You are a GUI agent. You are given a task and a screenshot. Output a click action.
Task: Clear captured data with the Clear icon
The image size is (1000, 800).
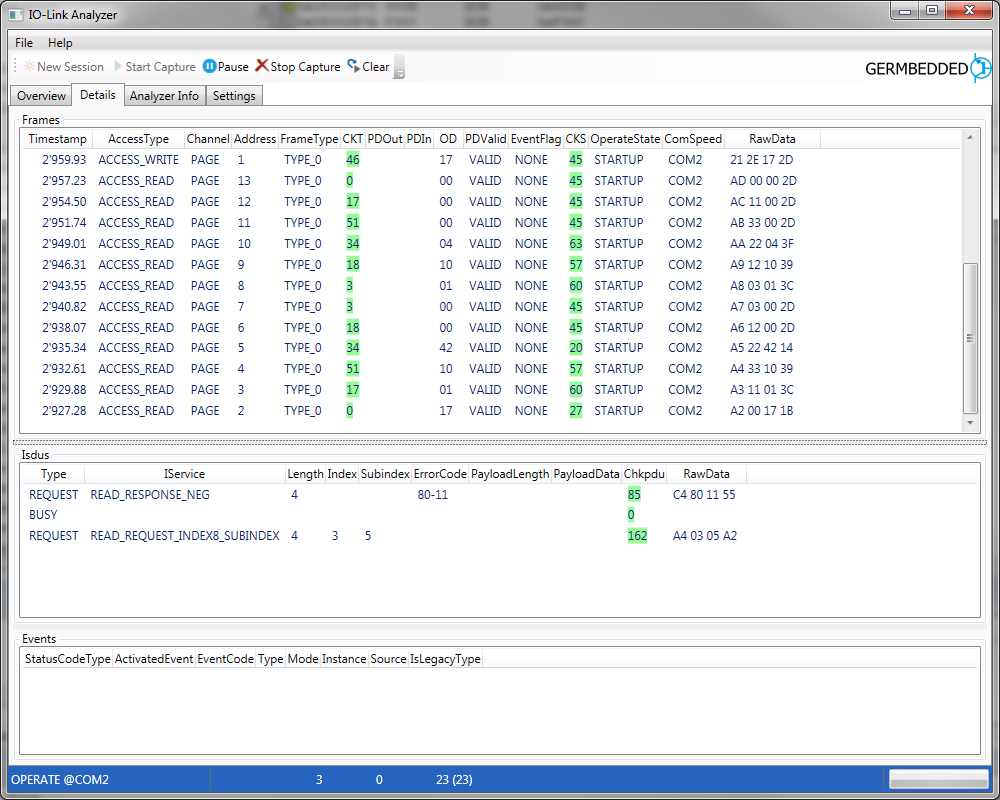point(353,66)
